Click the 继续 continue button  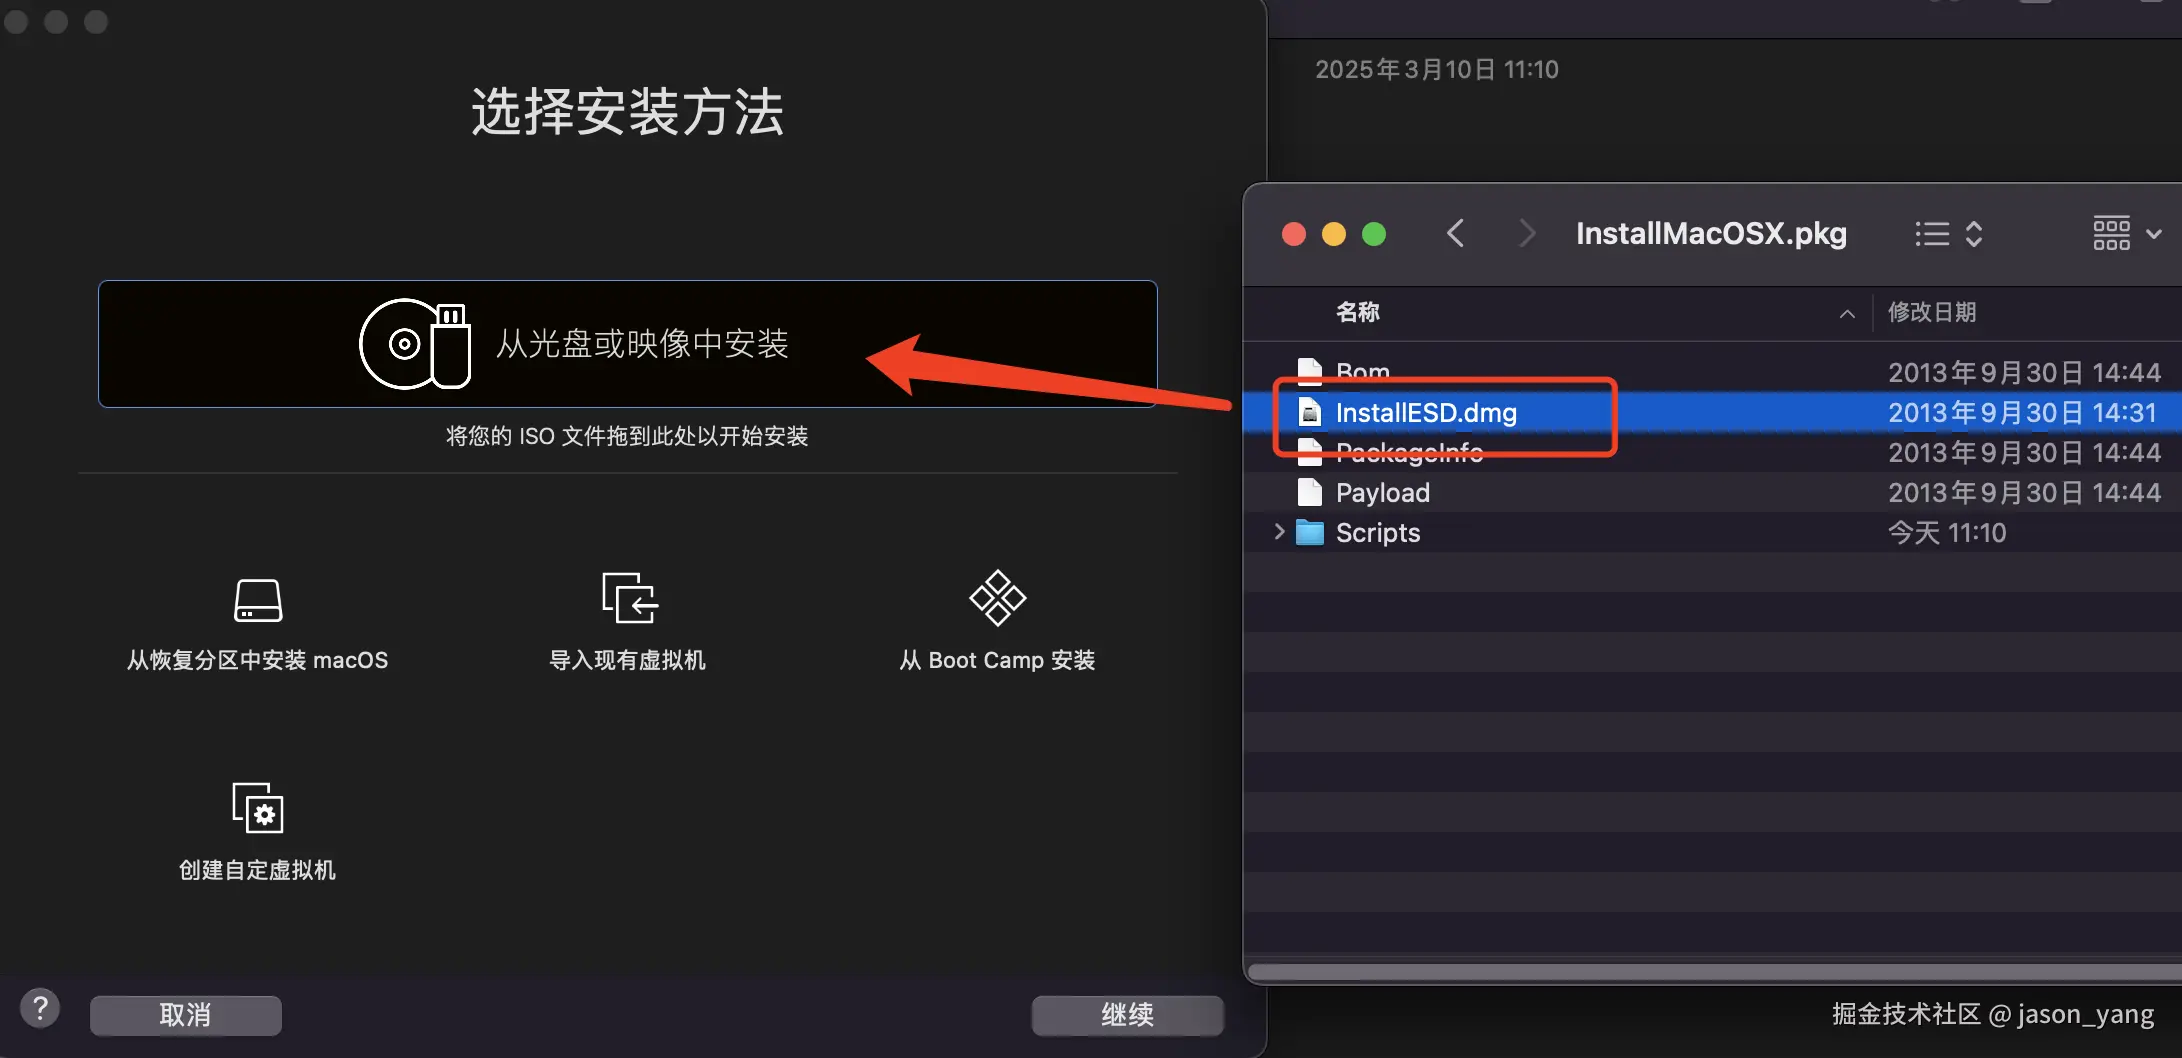[1128, 1015]
